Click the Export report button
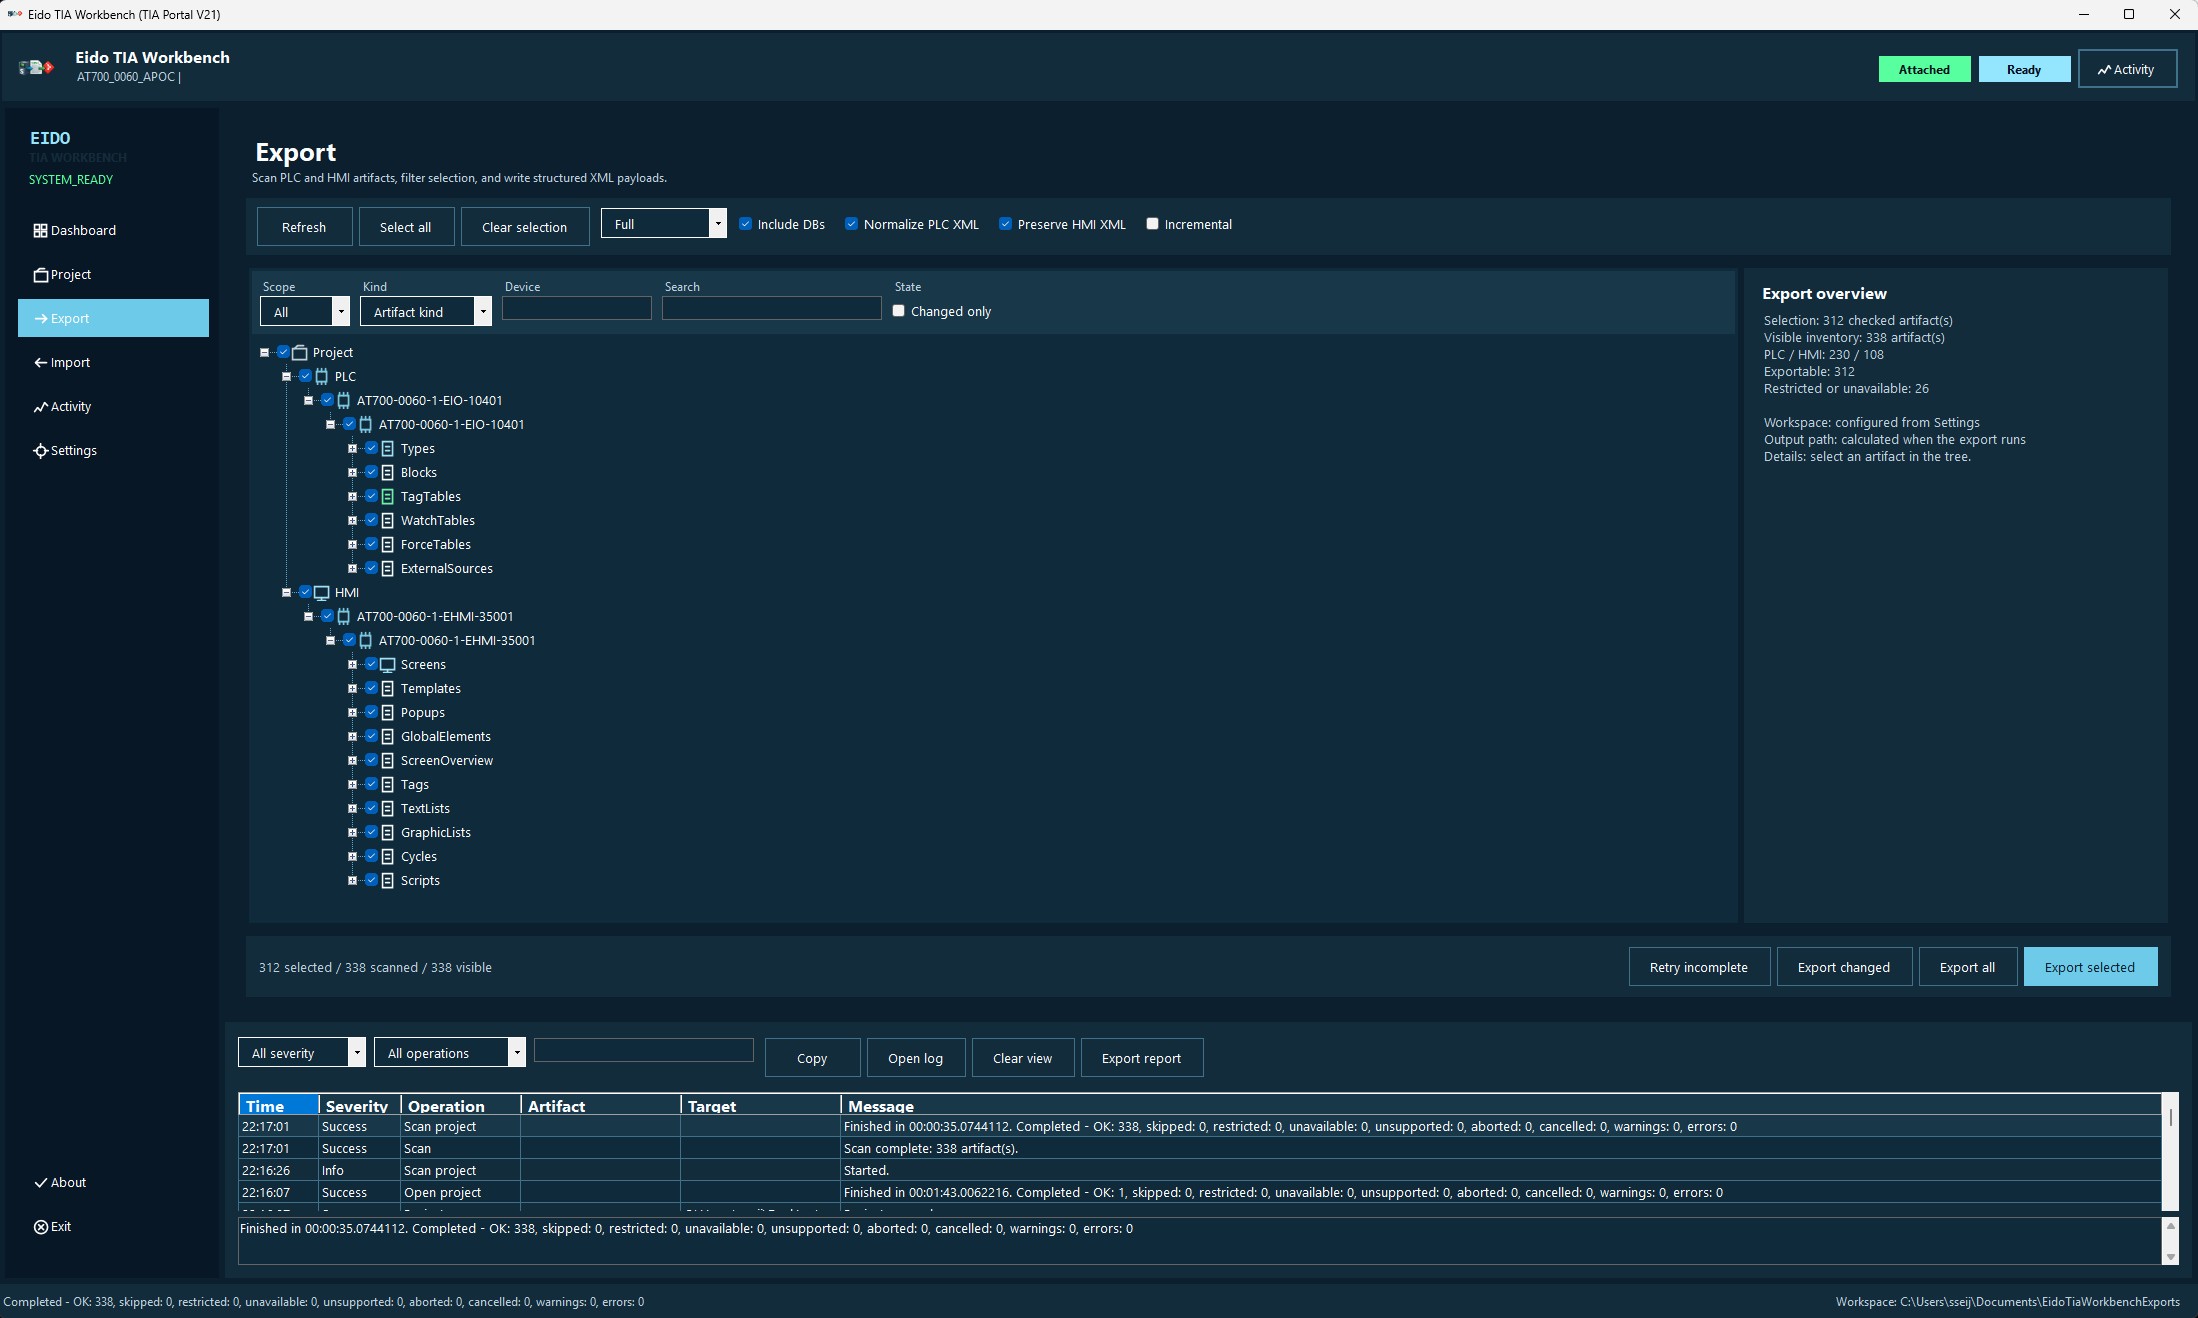 (1141, 1058)
